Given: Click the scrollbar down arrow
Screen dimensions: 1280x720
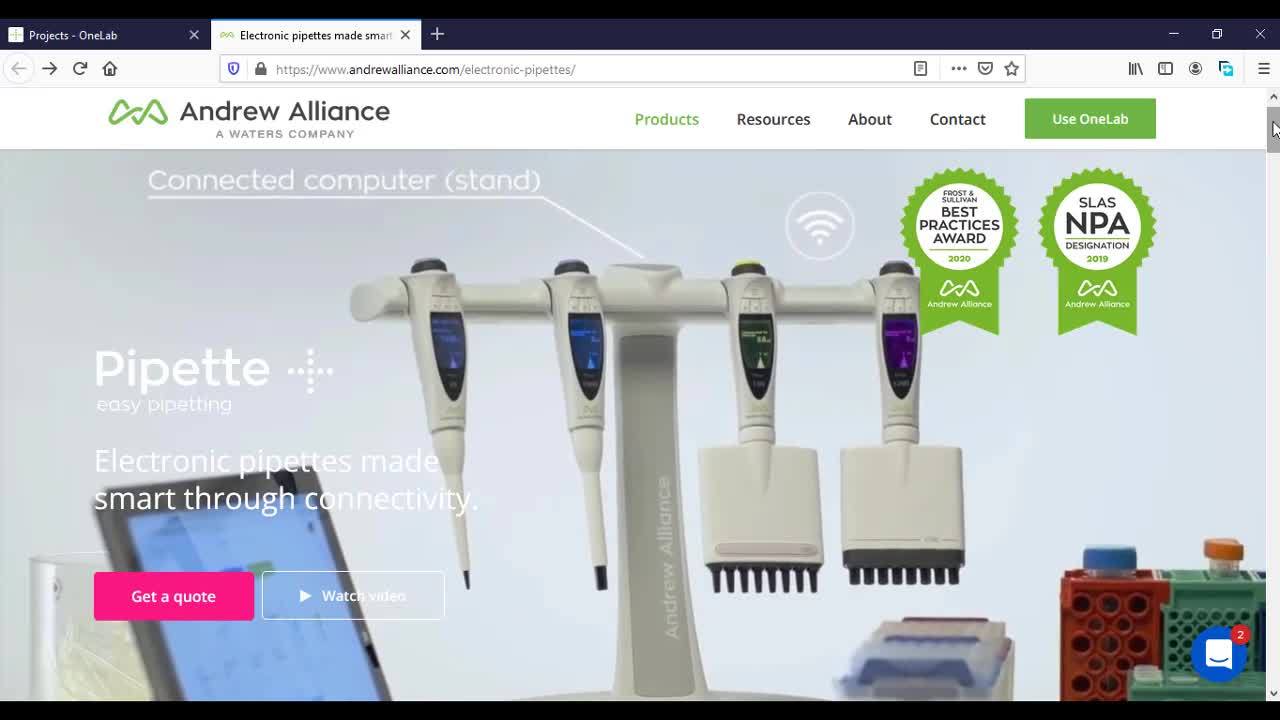Looking at the screenshot, I should (1273, 692).
